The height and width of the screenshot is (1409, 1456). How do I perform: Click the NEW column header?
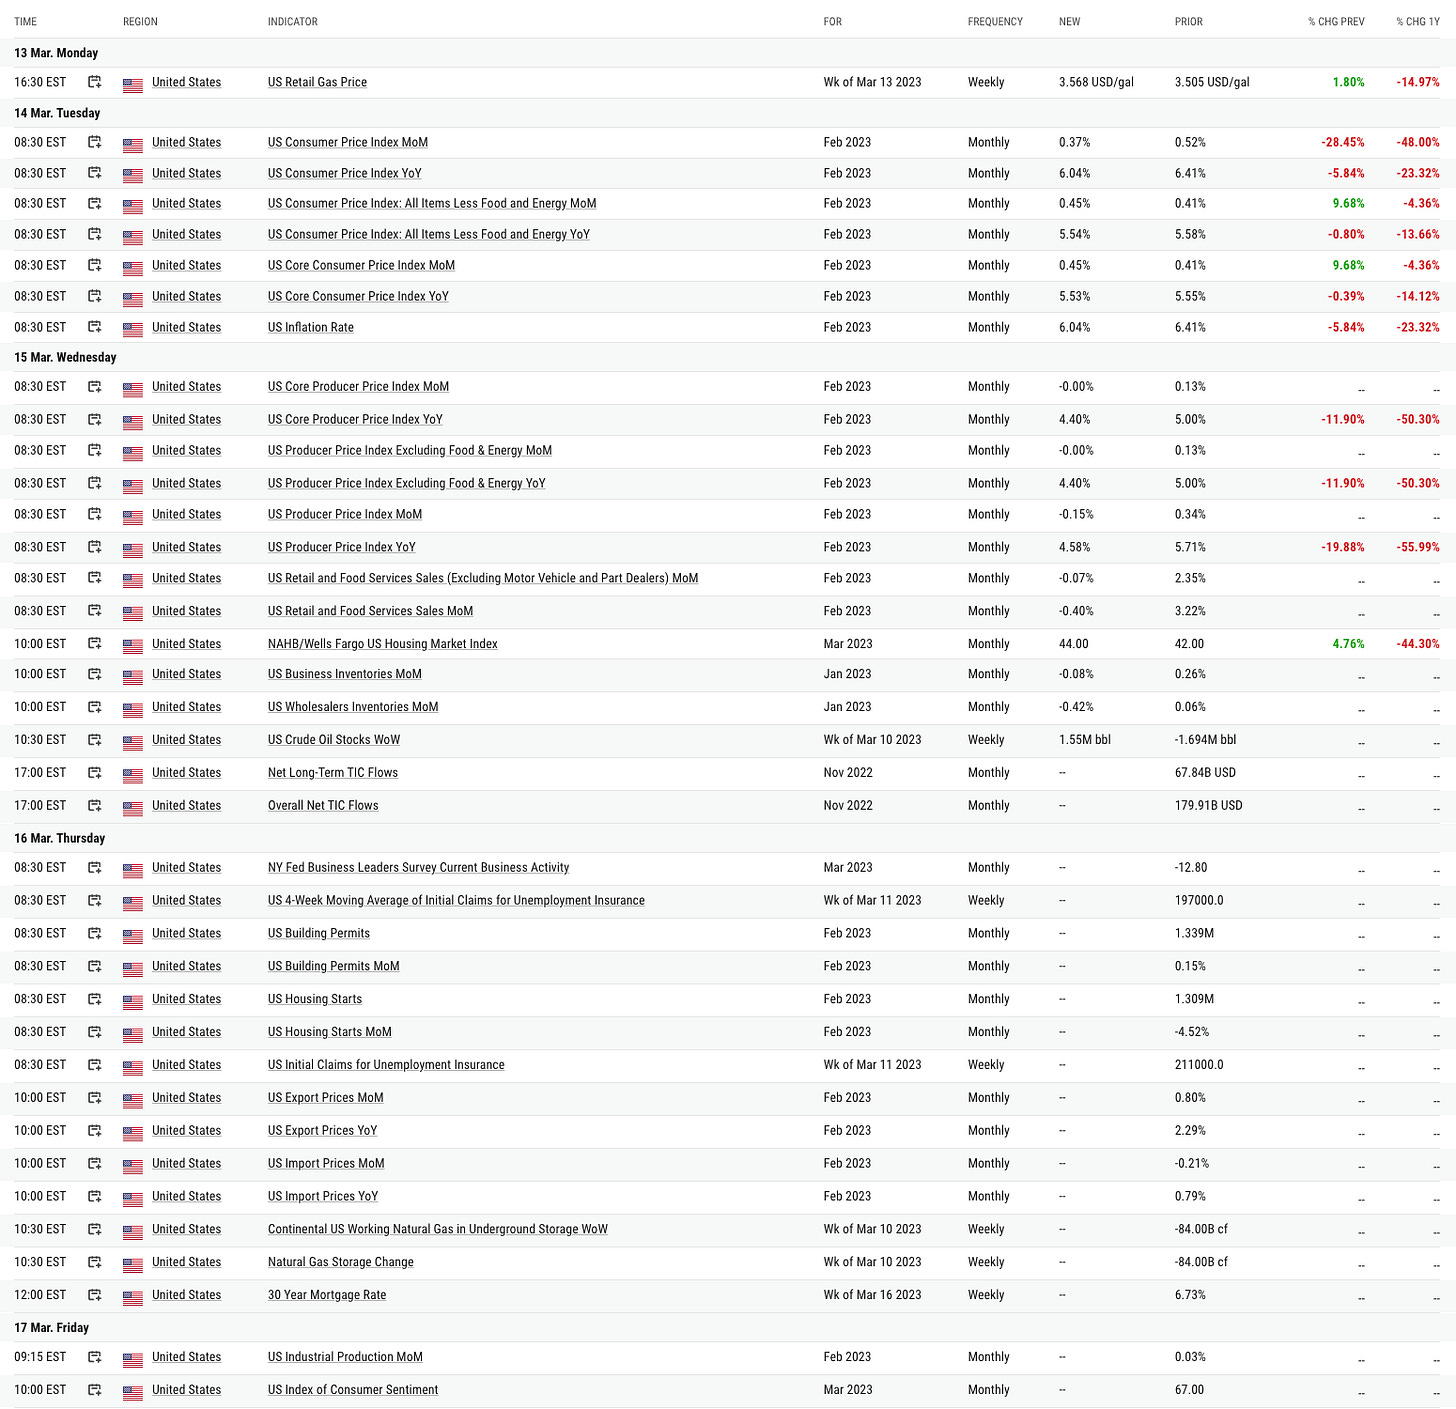click(1070, 22)
